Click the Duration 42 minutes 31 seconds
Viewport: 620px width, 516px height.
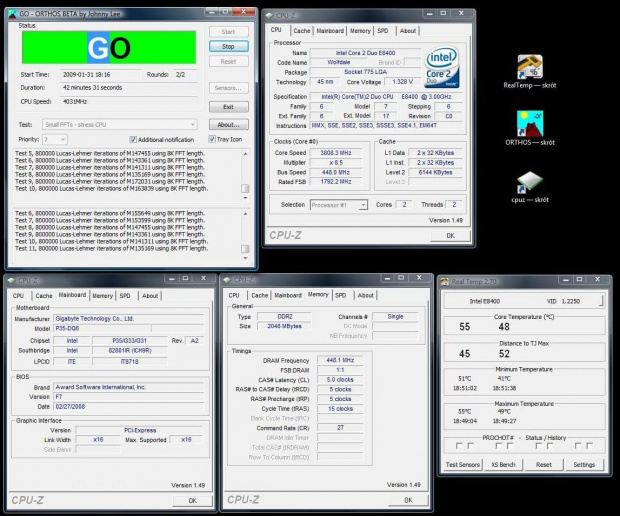tap(129, 88)
